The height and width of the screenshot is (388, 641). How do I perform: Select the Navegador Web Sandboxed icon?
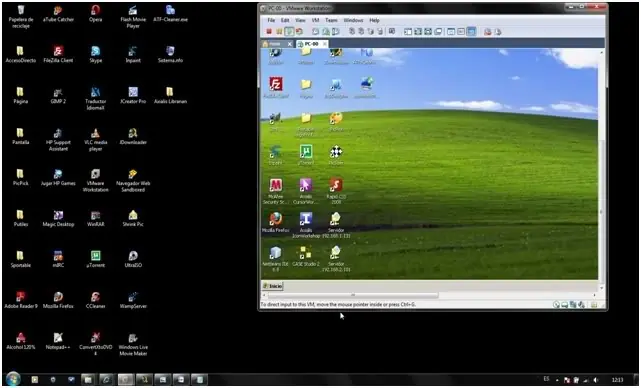133,180
